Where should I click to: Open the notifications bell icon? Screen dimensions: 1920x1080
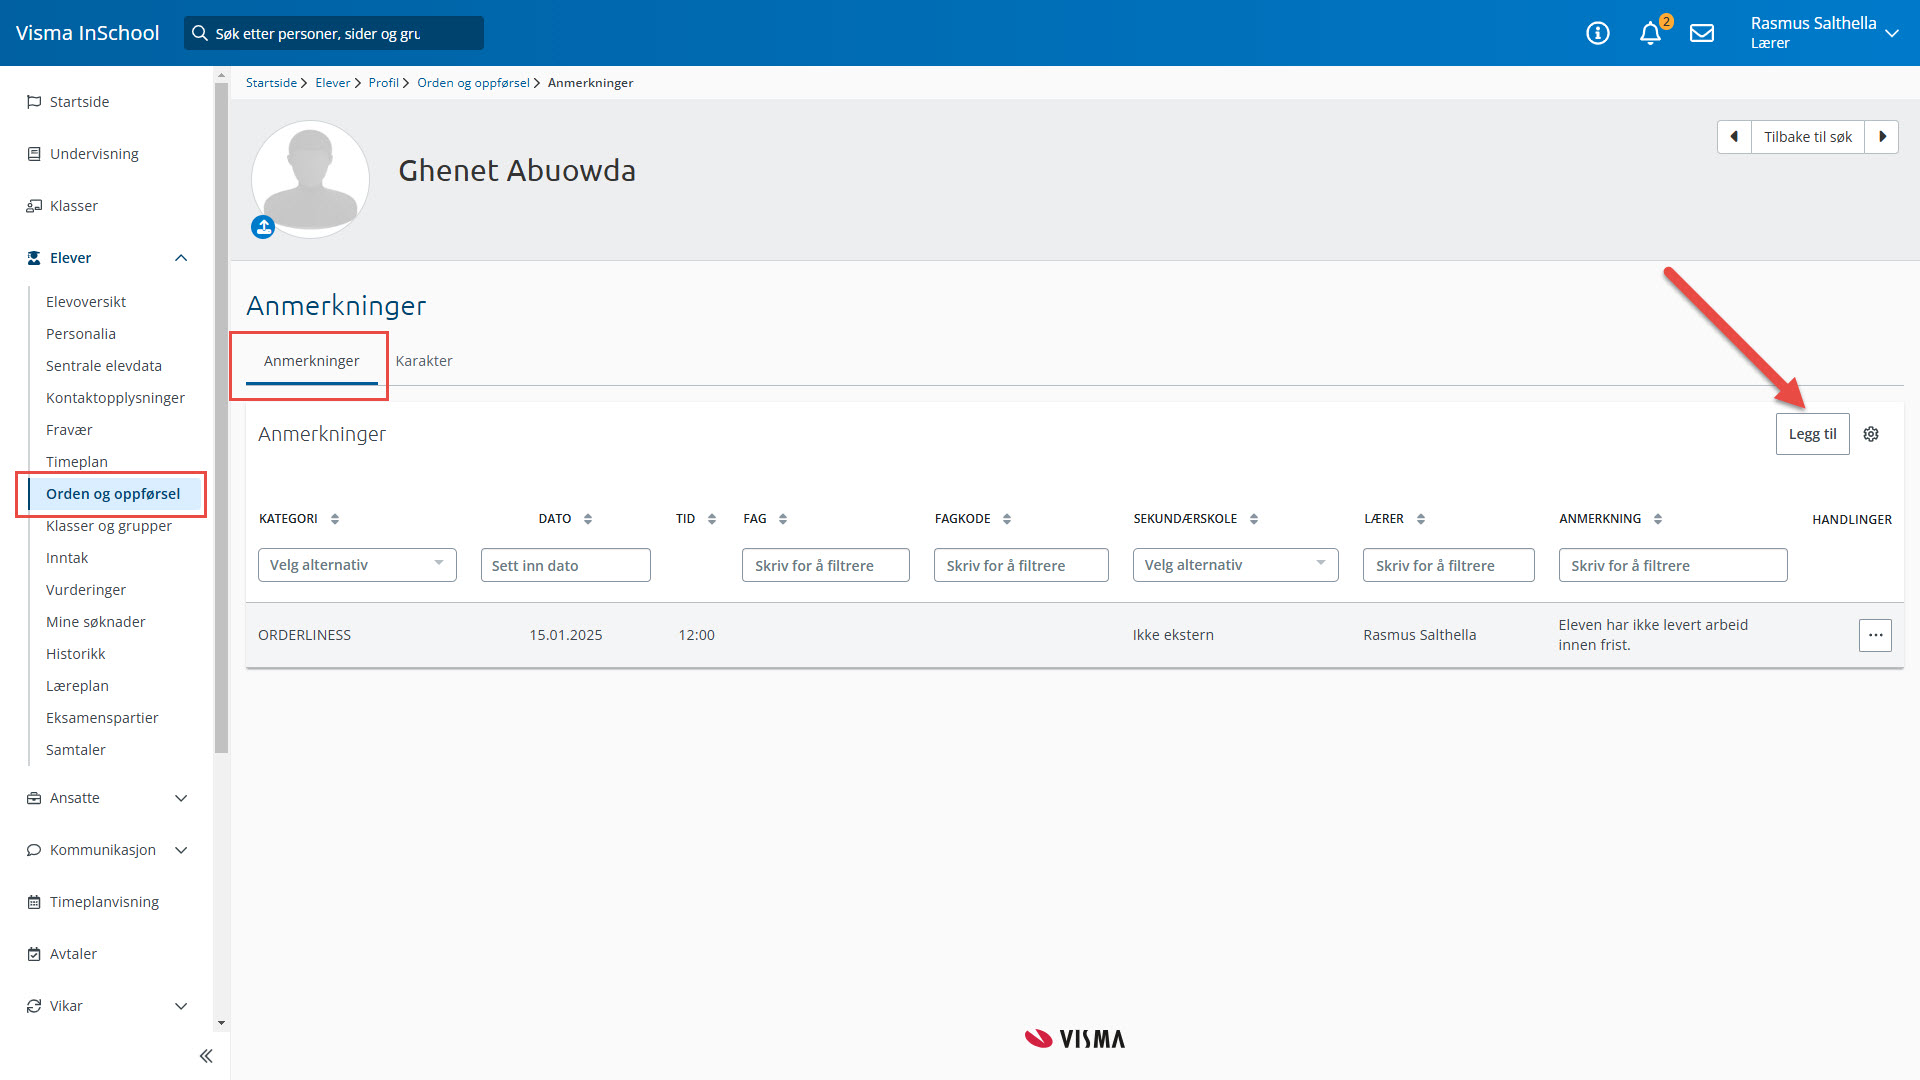point(1650,34)
